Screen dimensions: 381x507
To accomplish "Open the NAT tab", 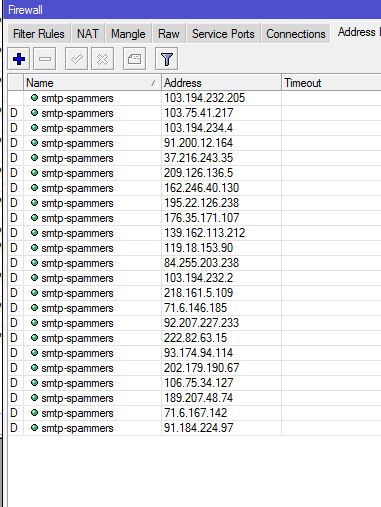I will (88, 34).
